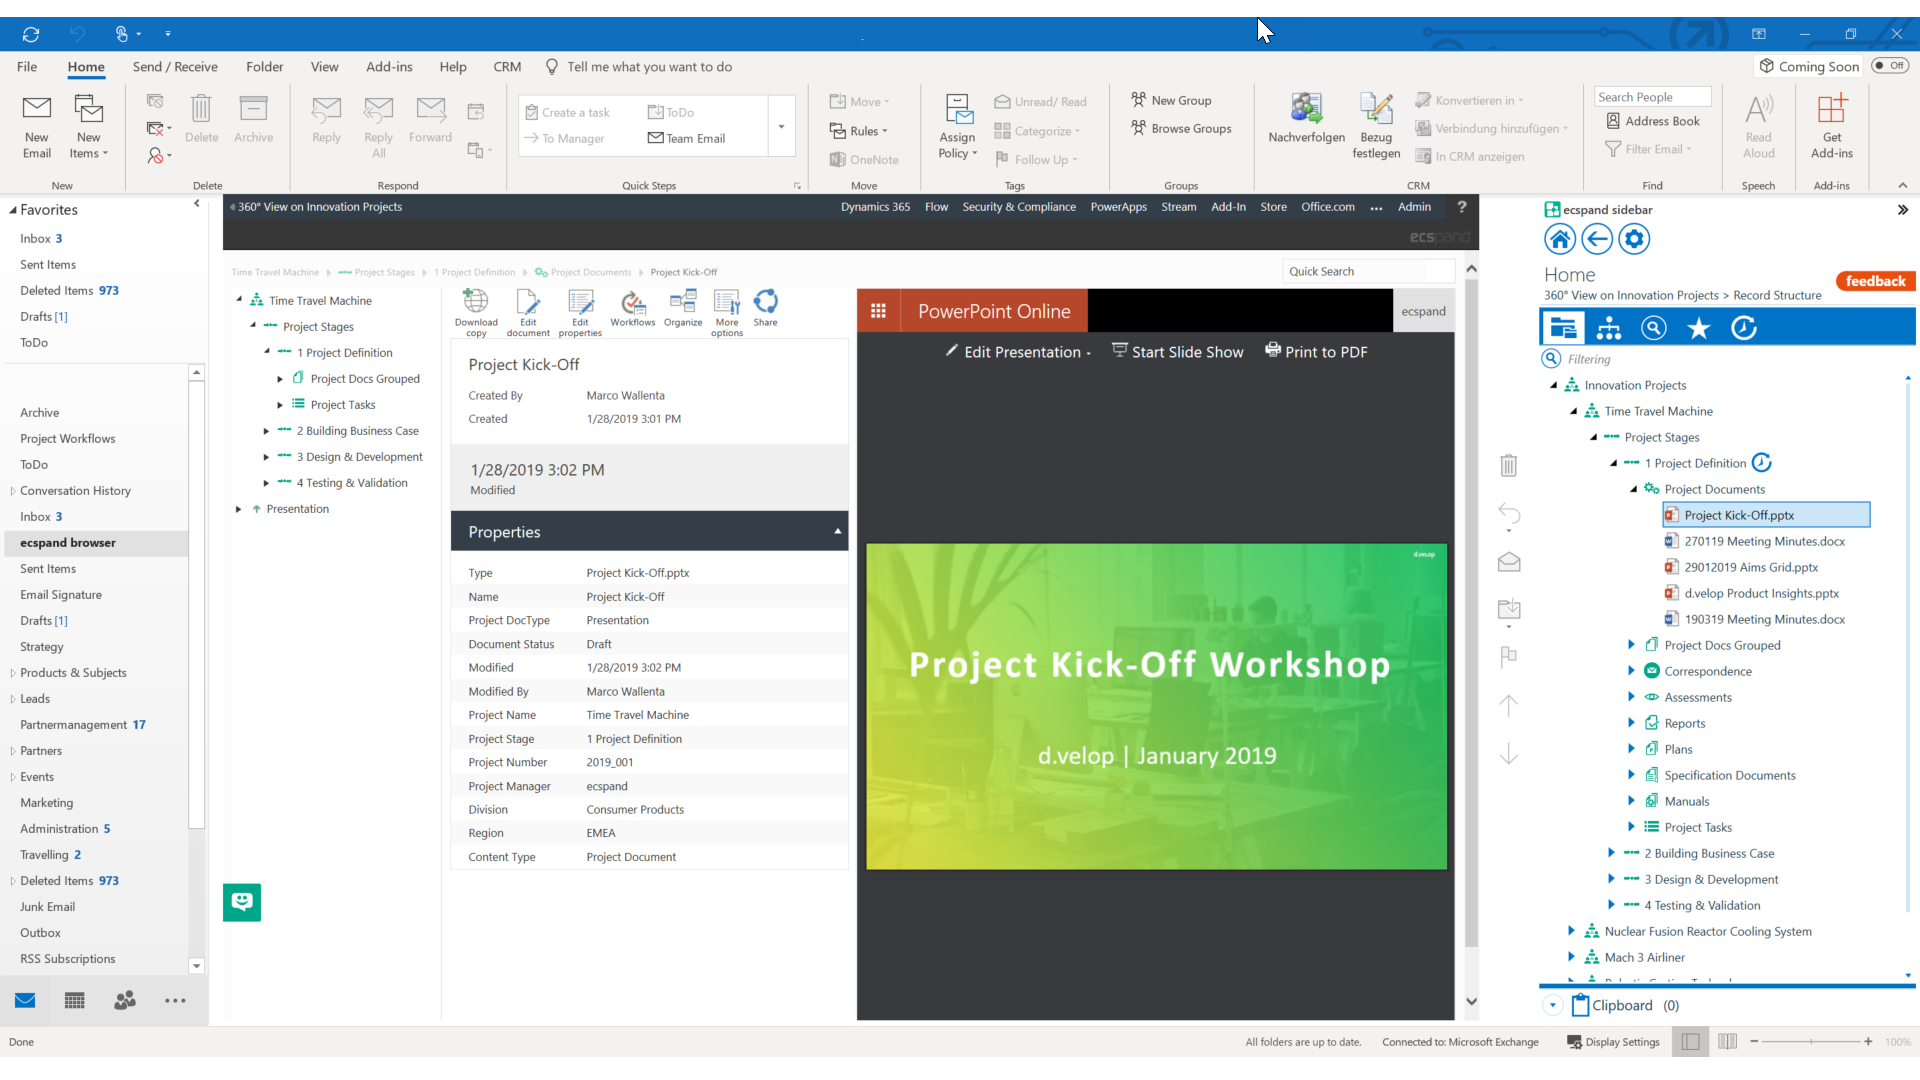Open Edit Presentation dropdown
The height and width of the screenshot is (1080, 1920).
pyautogui.click(x=1018, y=352)
